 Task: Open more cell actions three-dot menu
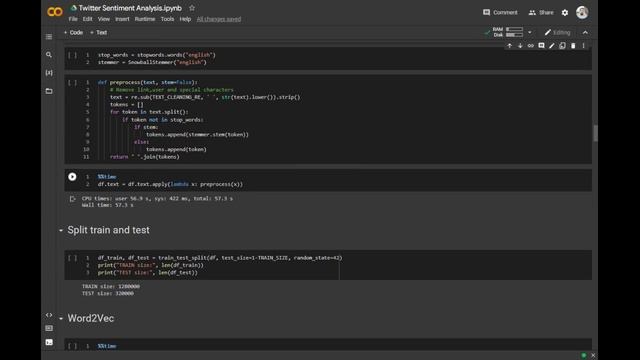[584, 46]
